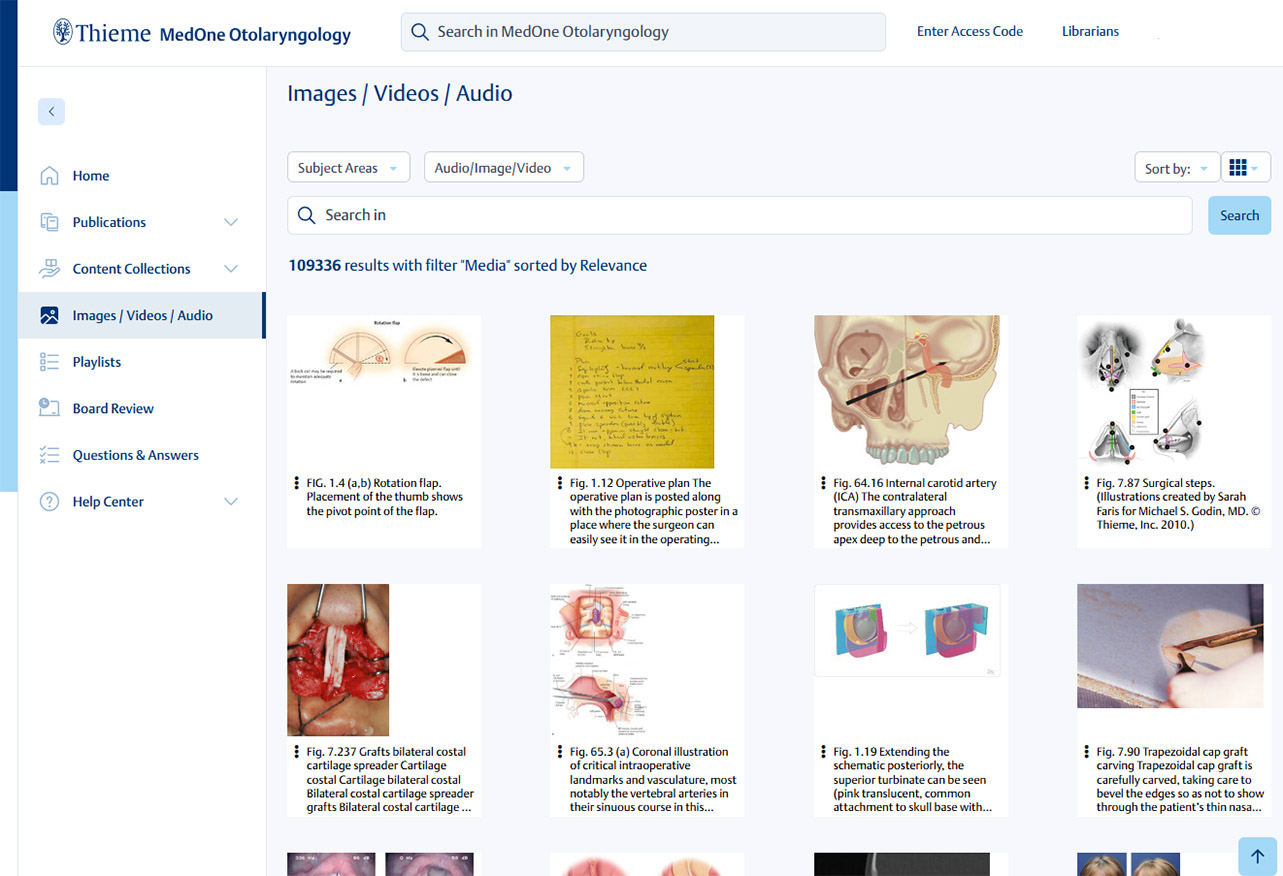Image resolution: width=1283 pixels, height=876 pixels.
Task: Expand the Publications submenu chevron
Action: [231, 222]
